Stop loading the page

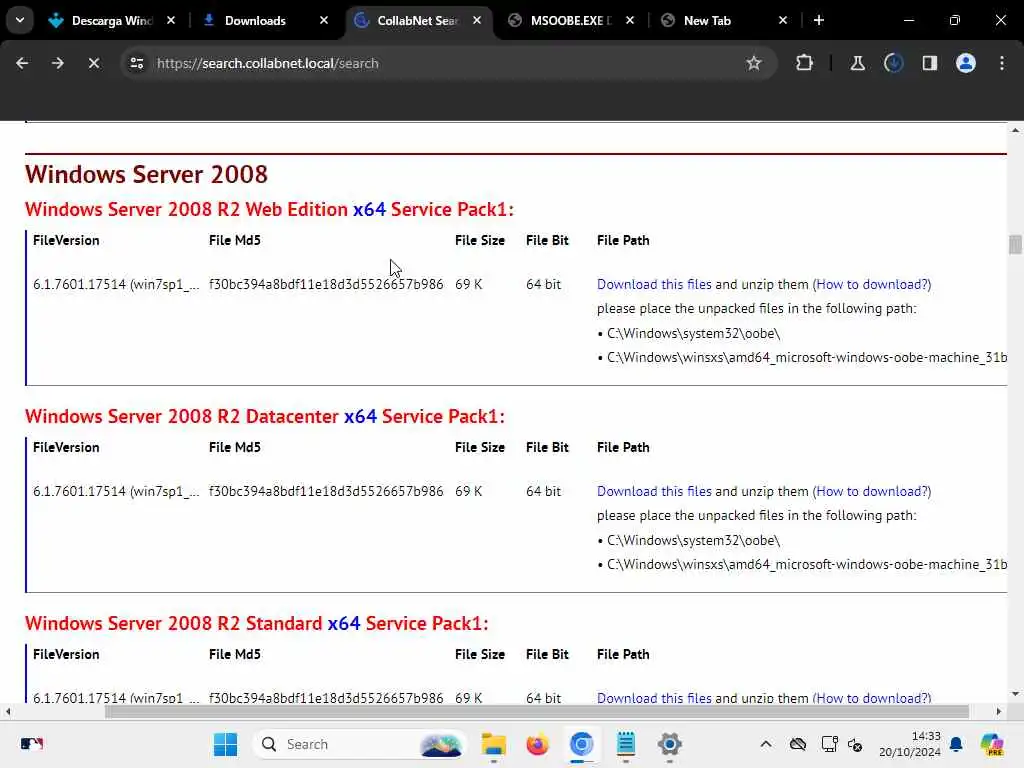coord(94,63)
